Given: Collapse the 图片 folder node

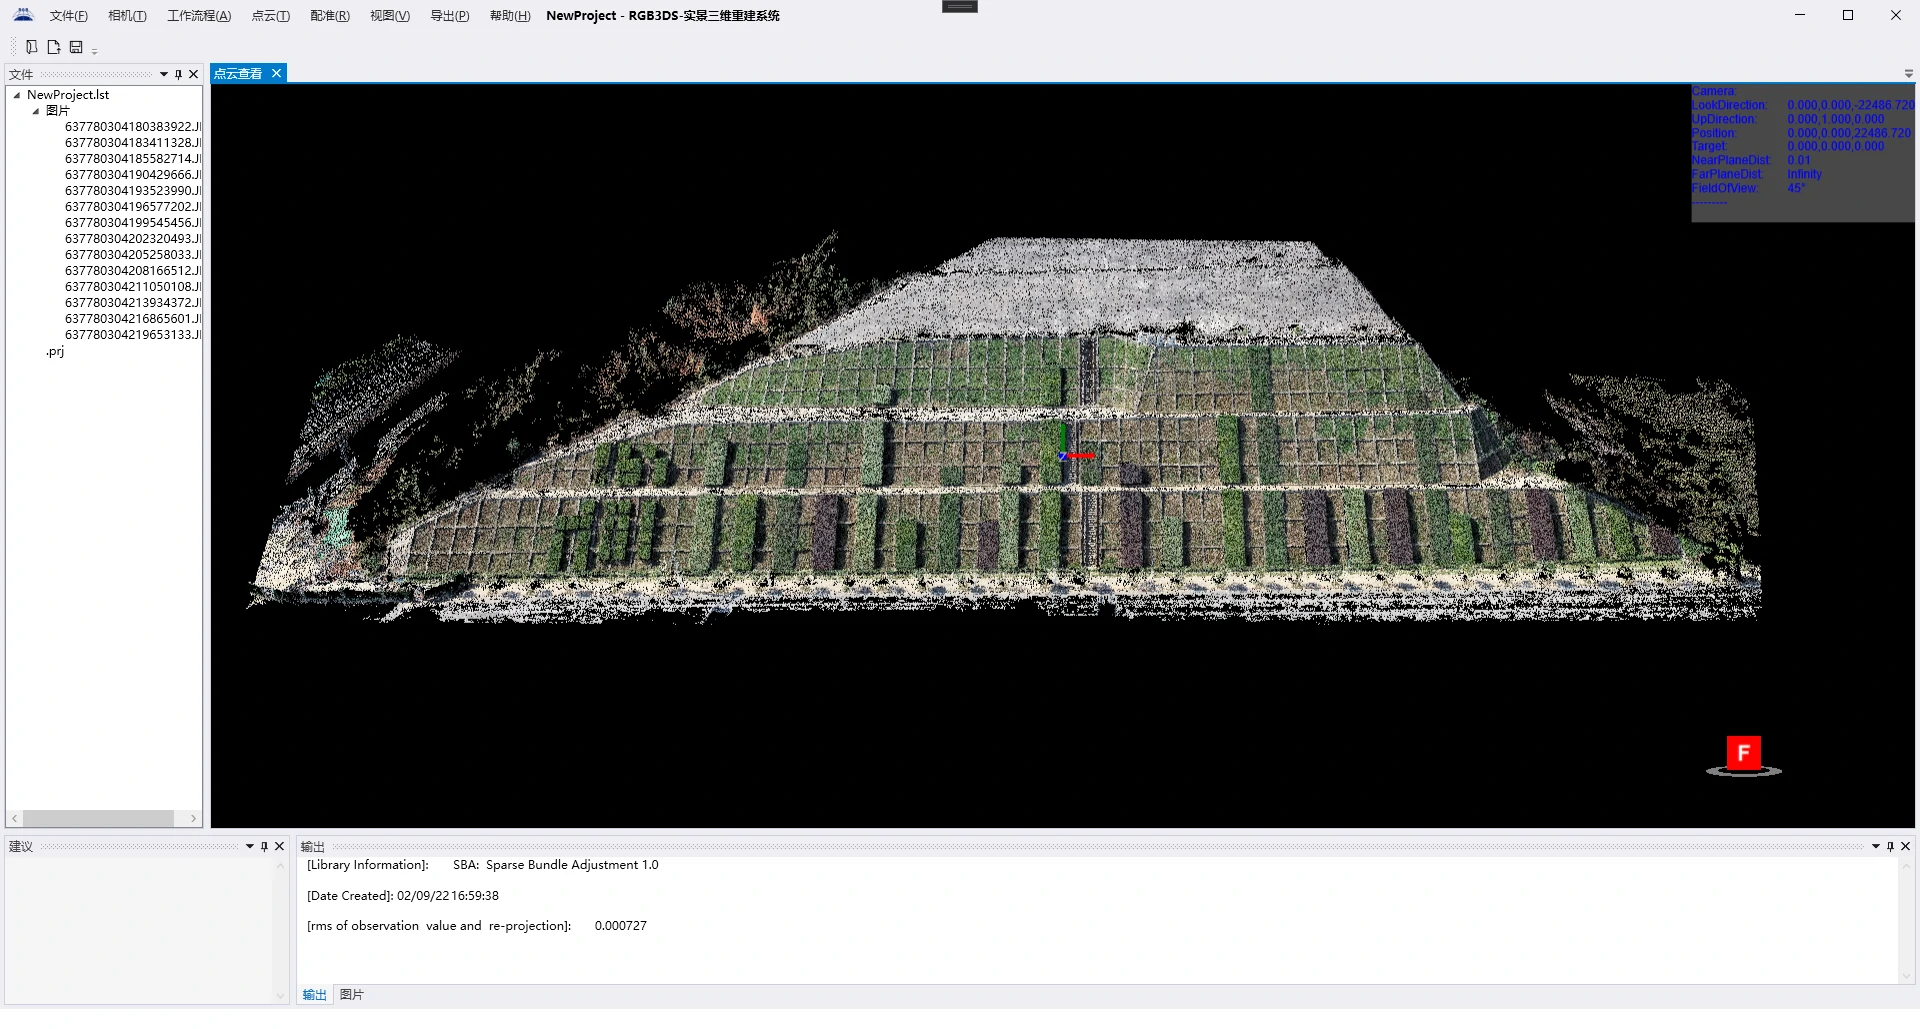Looking at the screenshot, I should pos(36,112).
